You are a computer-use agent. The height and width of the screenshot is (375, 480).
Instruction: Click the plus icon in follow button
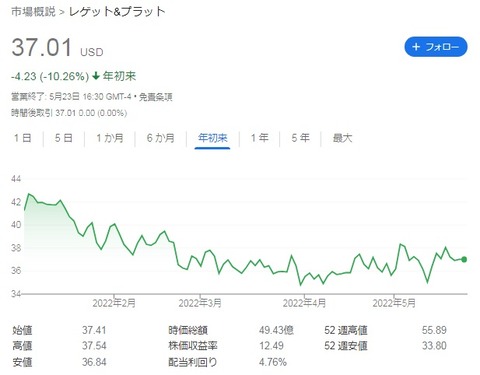[x=416, y=47]
